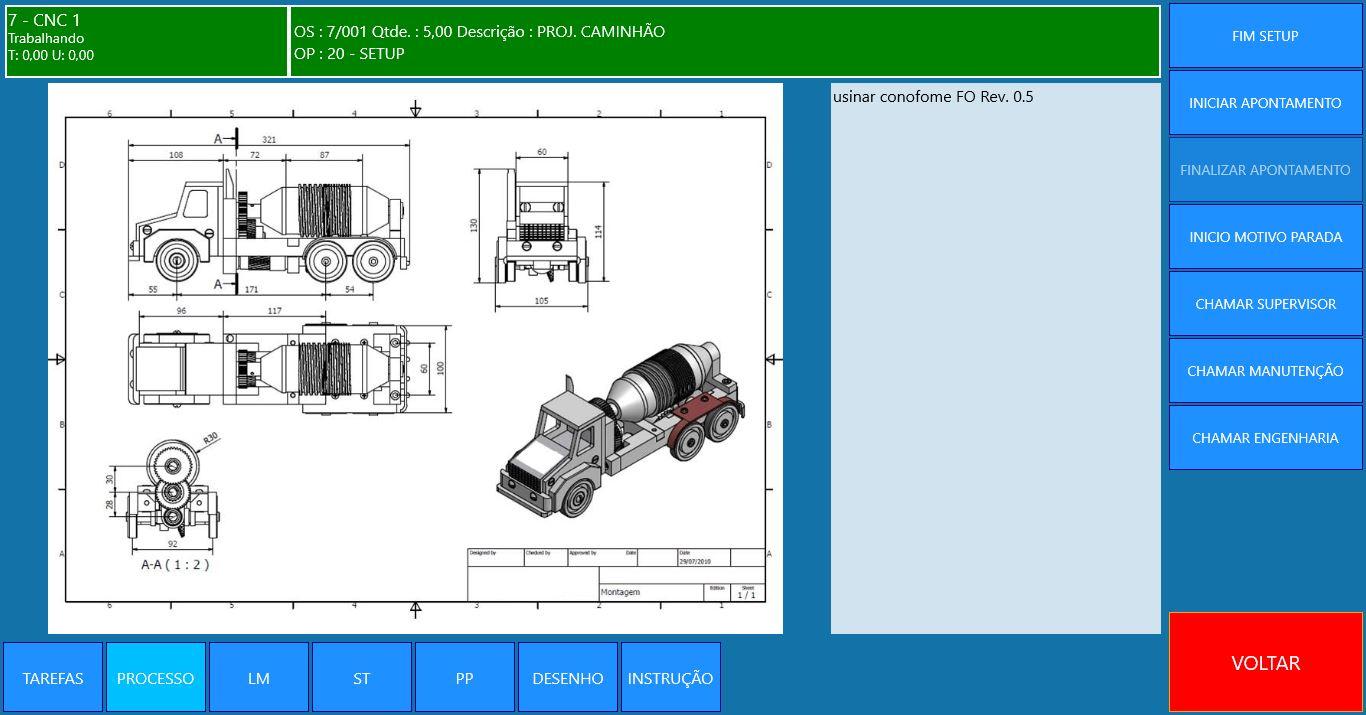Start logging with INICIAR APONTAMENTO
1366x715 pixels.
[1265, 103]
